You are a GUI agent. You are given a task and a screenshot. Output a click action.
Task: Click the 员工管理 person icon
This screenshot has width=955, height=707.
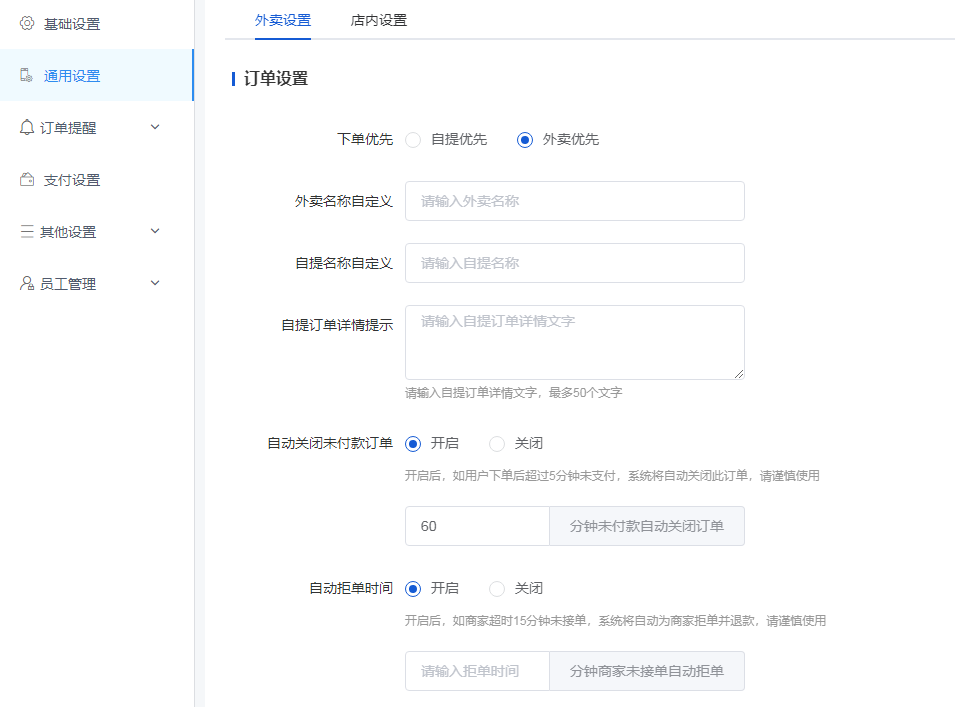tap(27, 283)
